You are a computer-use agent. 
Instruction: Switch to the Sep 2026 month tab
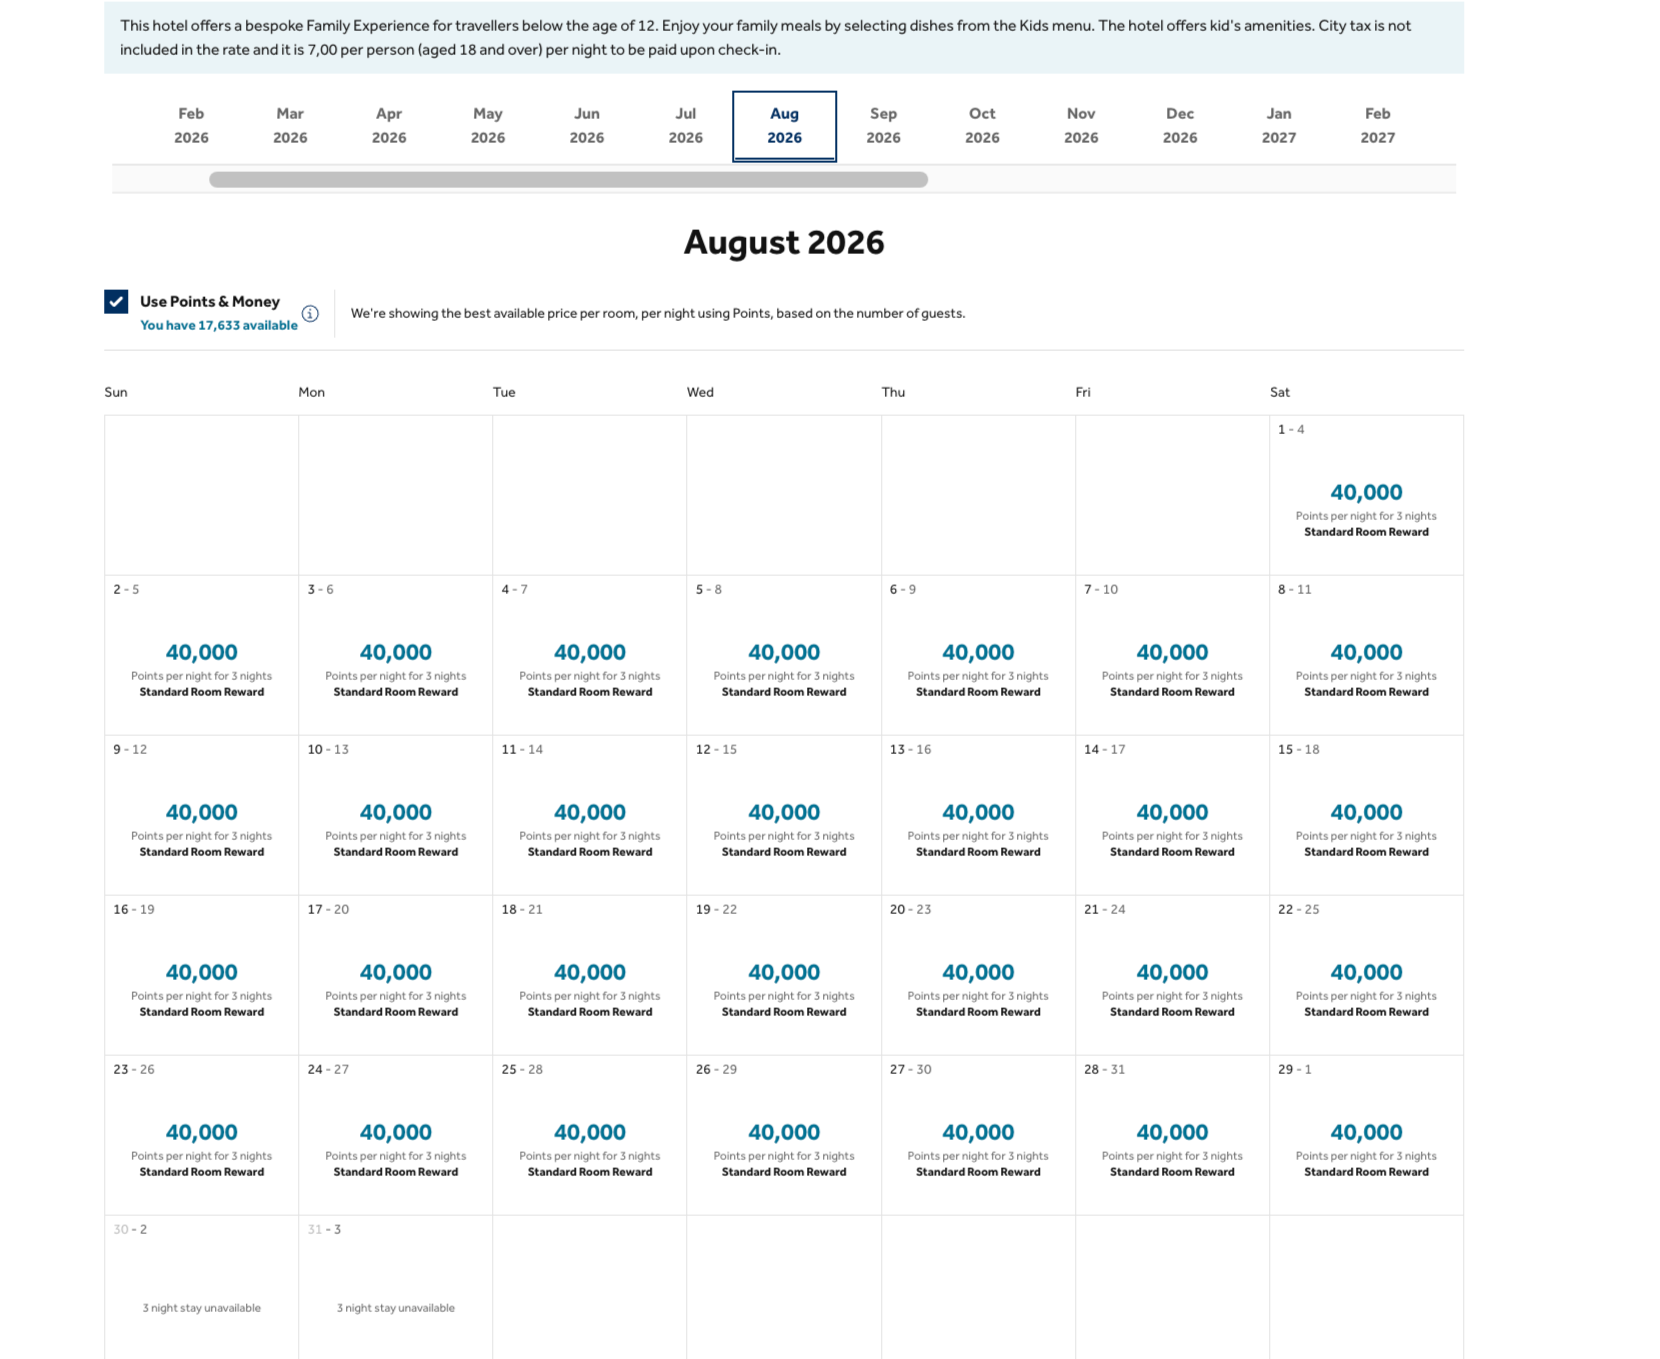pyautogui.click(x=883, y=126)
